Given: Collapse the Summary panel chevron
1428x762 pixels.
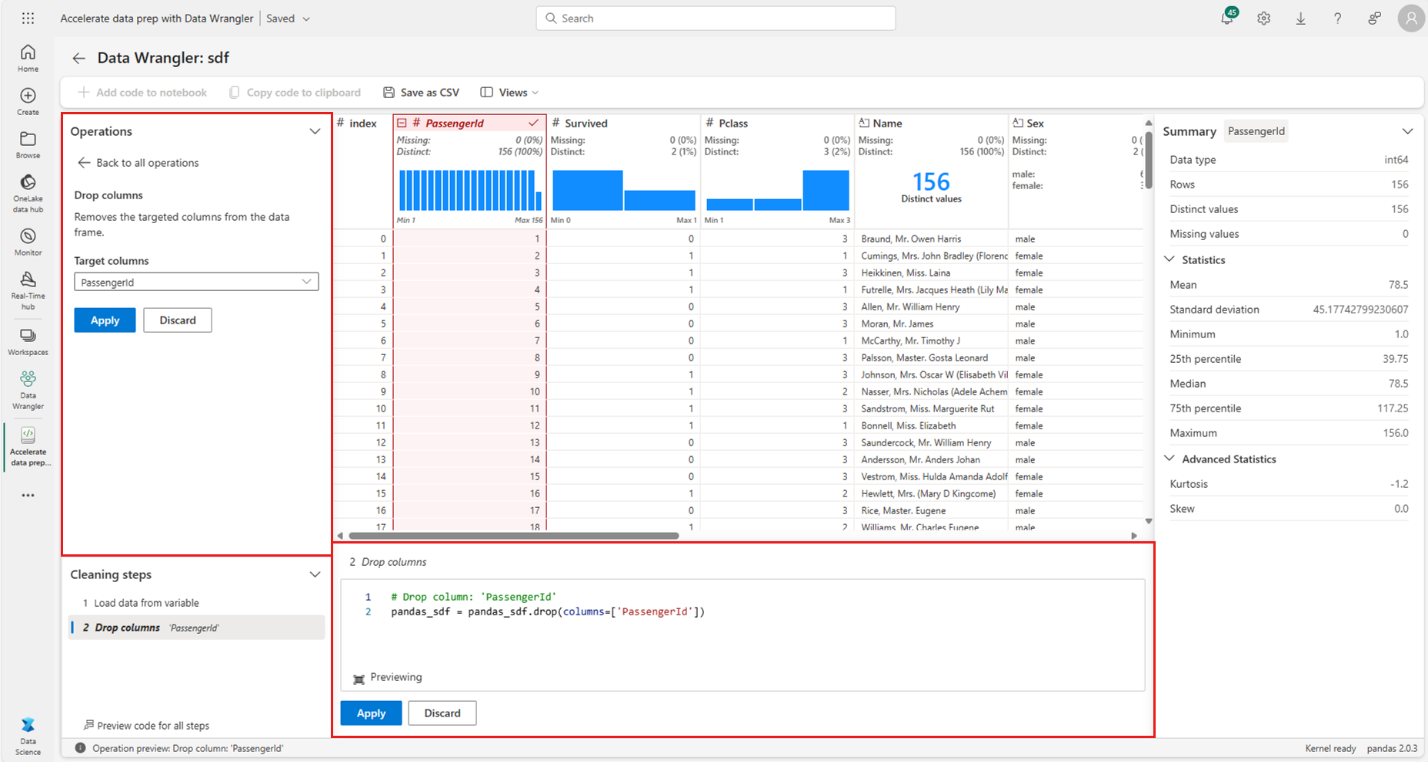Looking at the screenshot, I should point(1408,131).
